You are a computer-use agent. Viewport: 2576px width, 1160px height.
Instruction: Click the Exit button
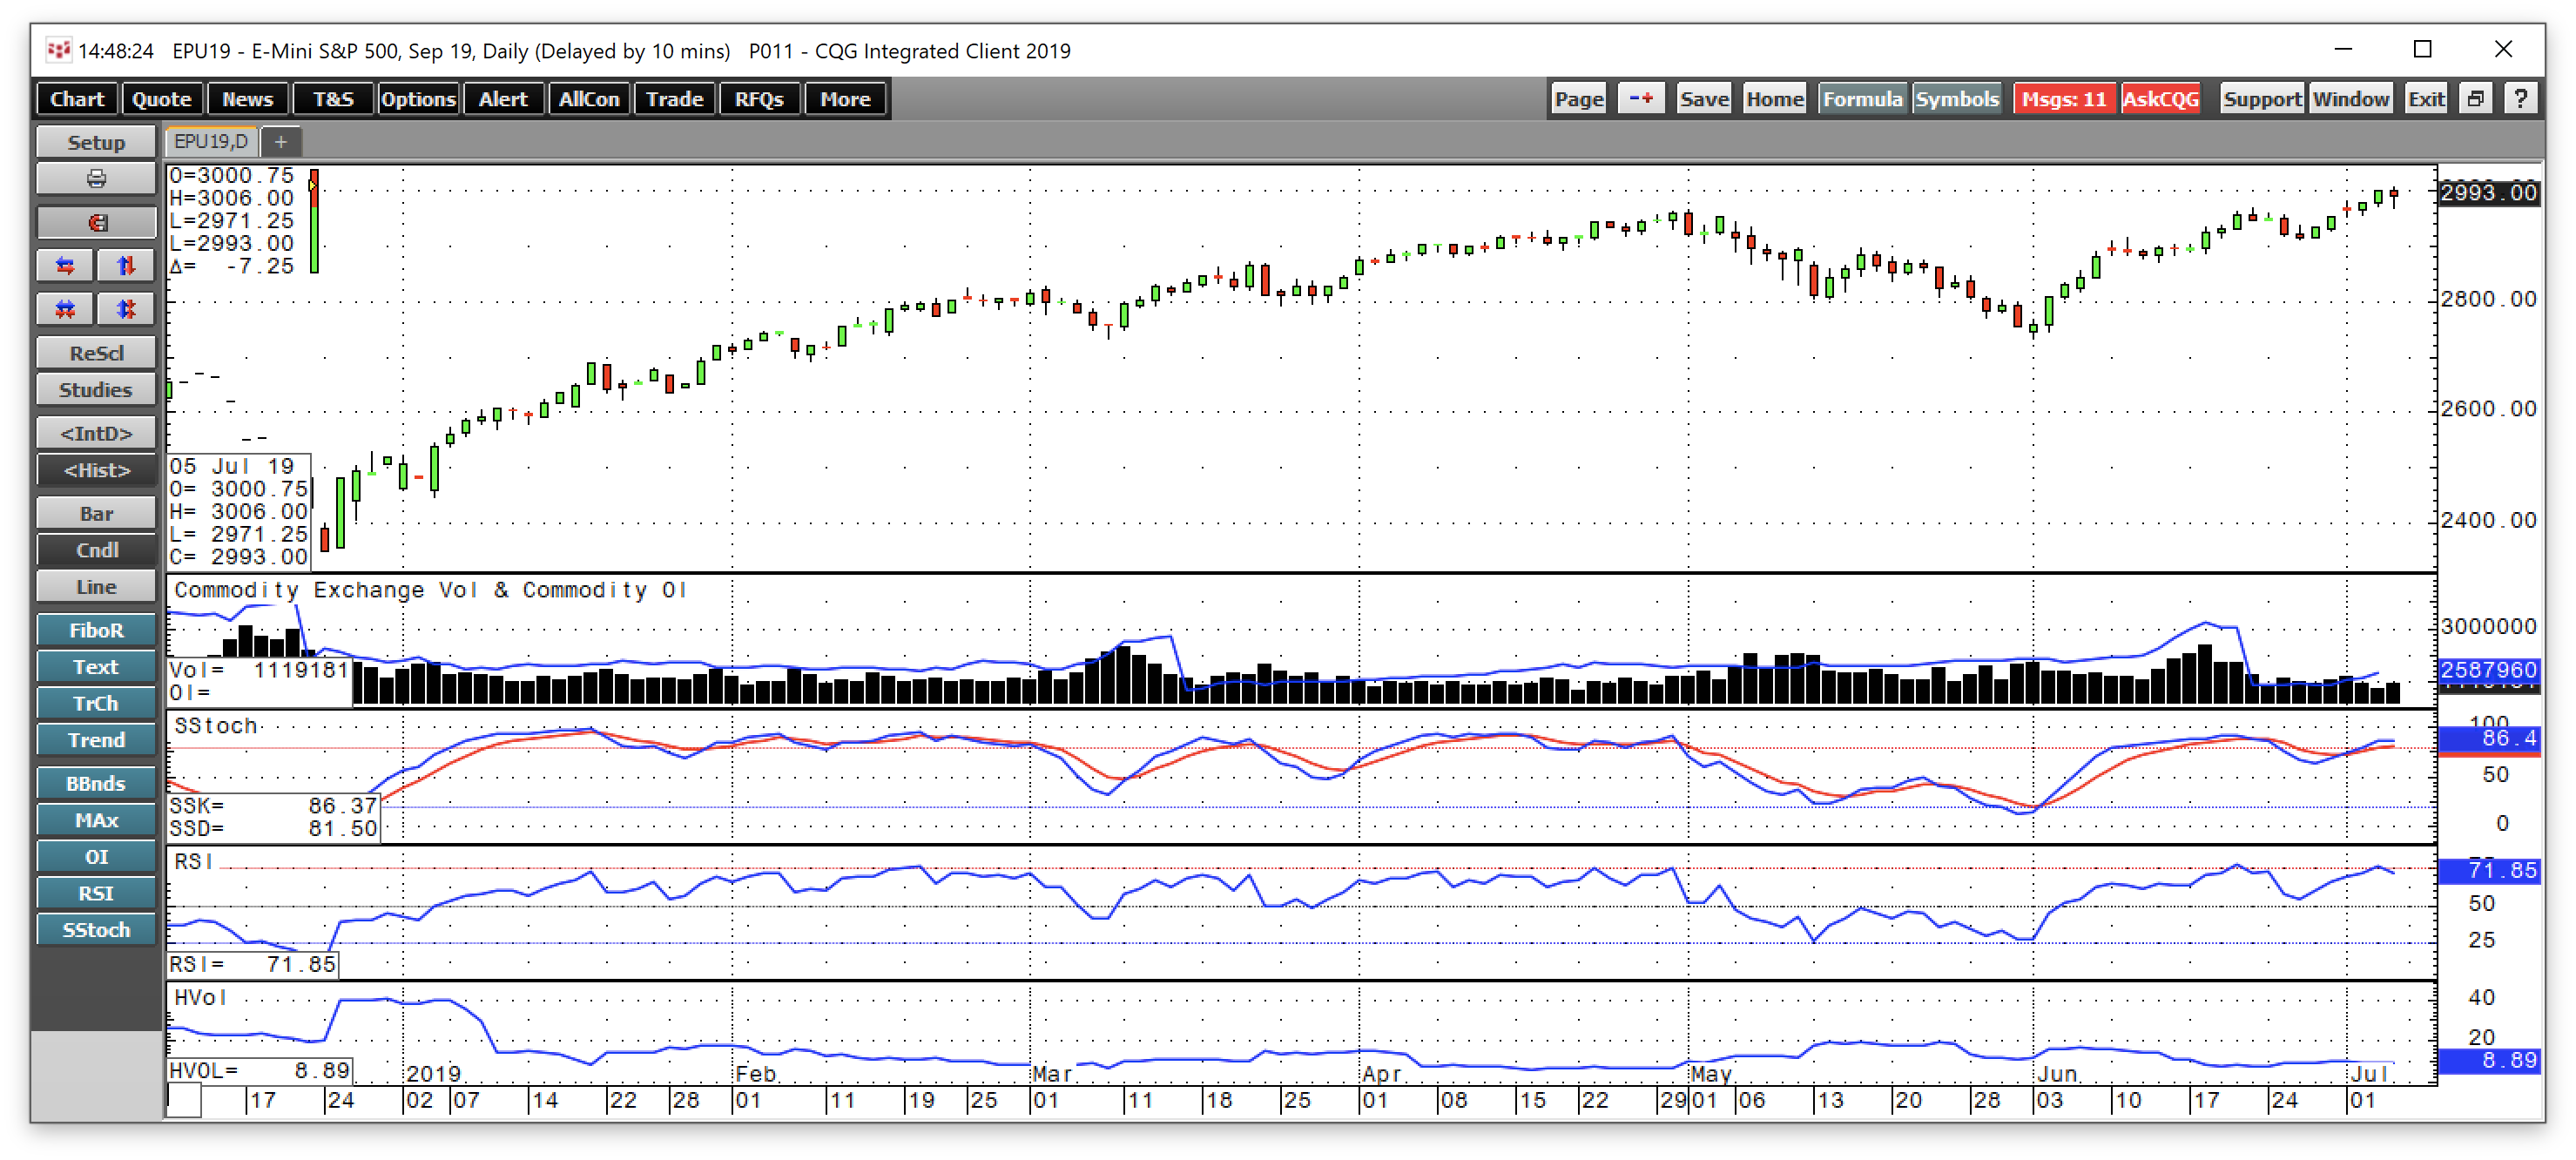tap(2426, 99)
